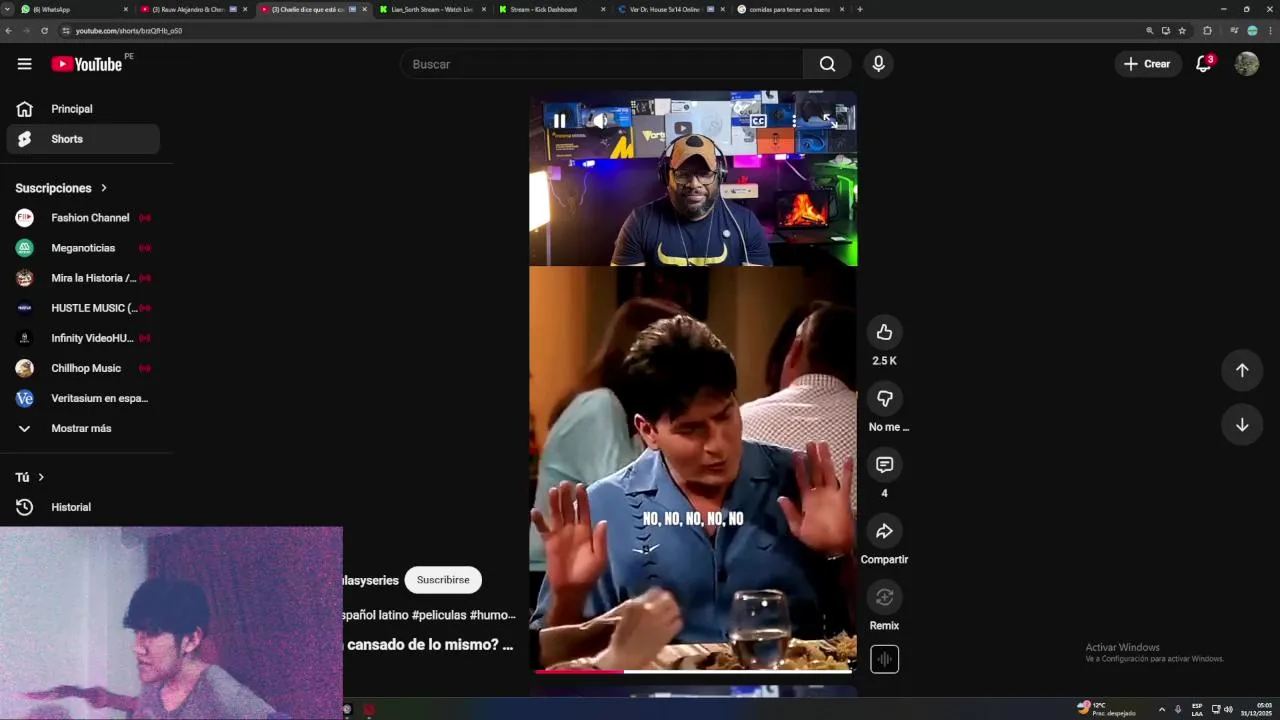Pause the playing Short
Screen dimensions: 1280x720
click(559, 121)
